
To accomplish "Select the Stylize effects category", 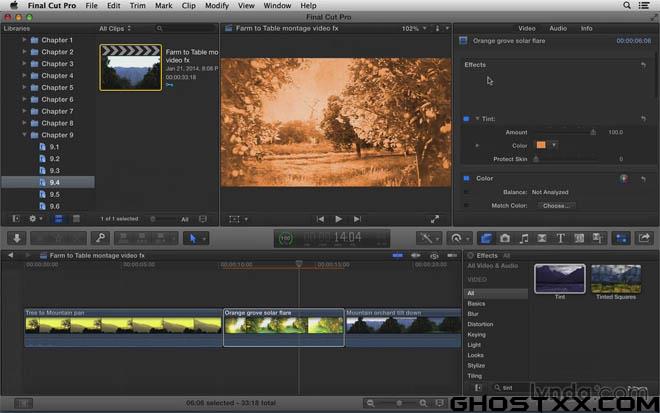I will pos(476,365).
